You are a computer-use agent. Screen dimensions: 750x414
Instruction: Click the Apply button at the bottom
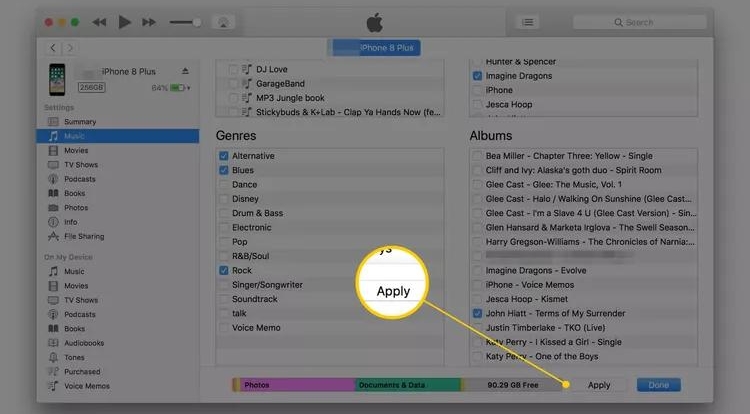599,385
